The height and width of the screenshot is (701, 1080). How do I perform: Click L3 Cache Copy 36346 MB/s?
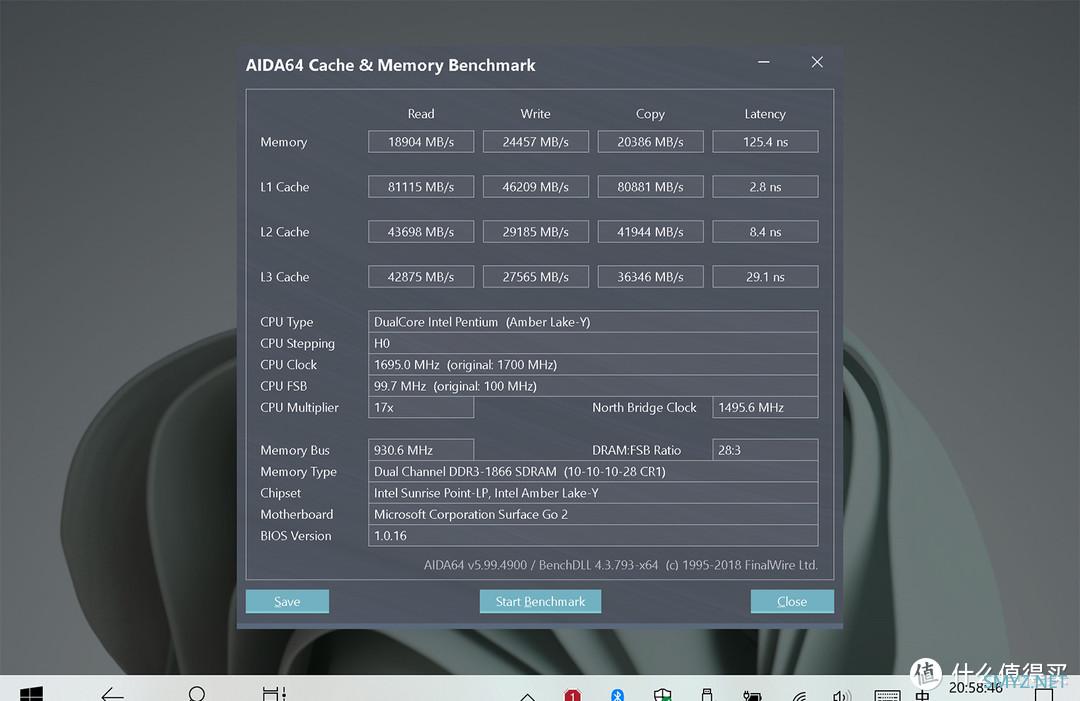click(650, 277)
